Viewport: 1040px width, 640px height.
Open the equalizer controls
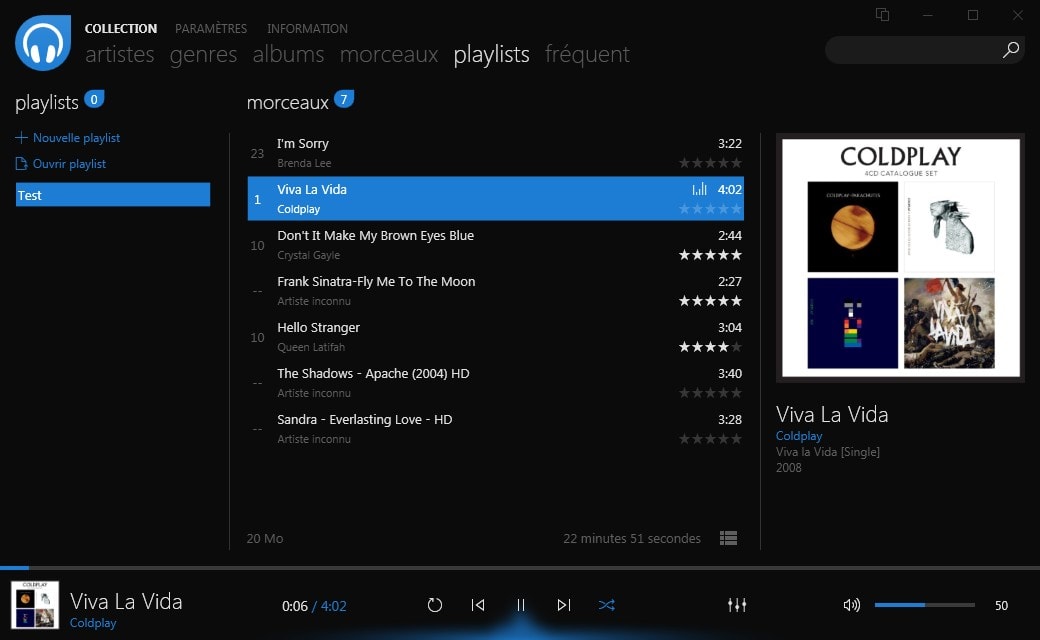pyautogui.click(x=737, y=605)
